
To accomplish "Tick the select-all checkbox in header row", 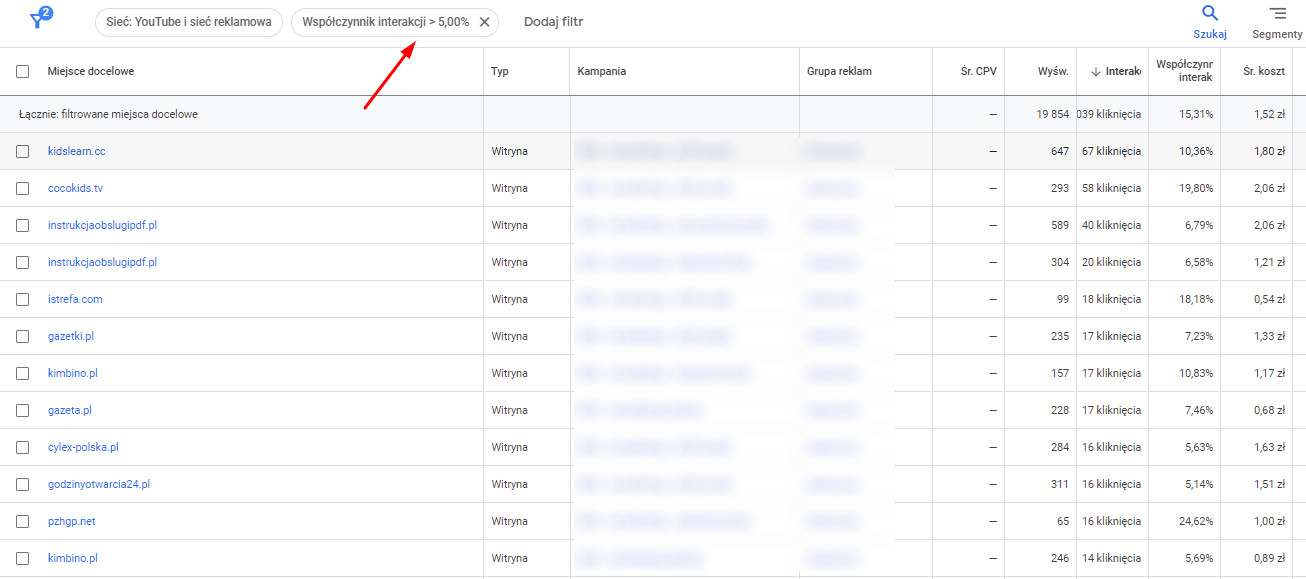I will point(23,72).
